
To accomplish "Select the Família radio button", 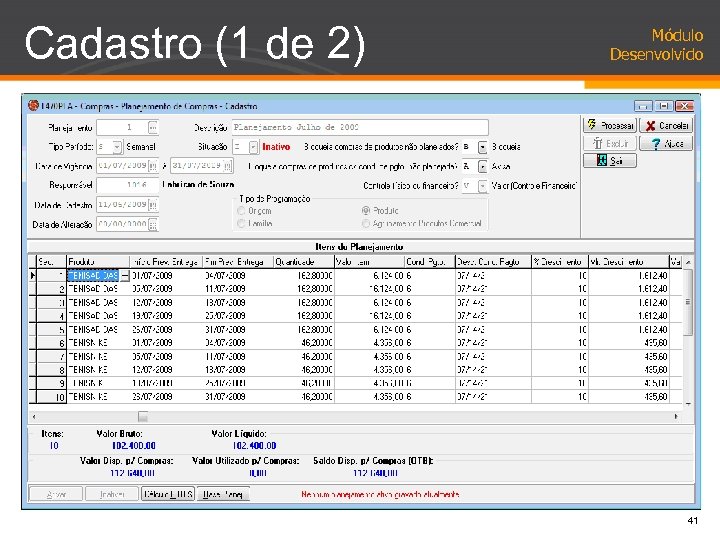I will (x=241, y=223).
